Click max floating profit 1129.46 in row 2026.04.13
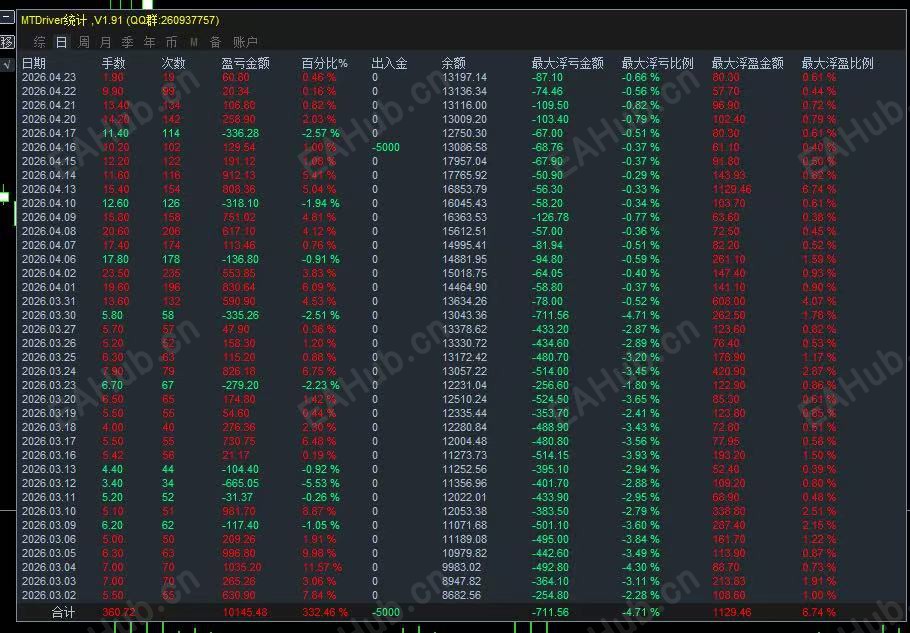This screenshot has width=910, height=633. [731, 189]
